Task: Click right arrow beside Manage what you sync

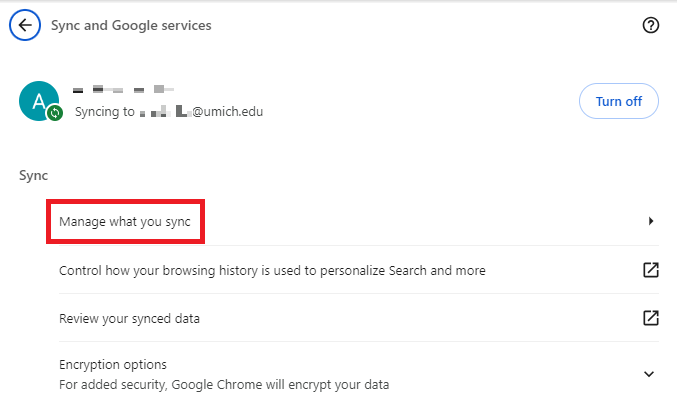Action: [x=651, y=220]
